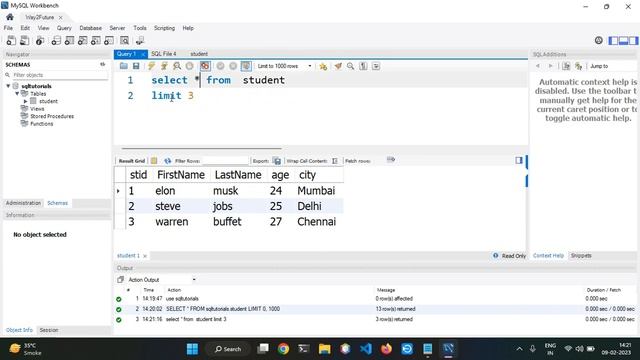
Task: Click Export recordset save icon
Action: (x=277, y=161)
